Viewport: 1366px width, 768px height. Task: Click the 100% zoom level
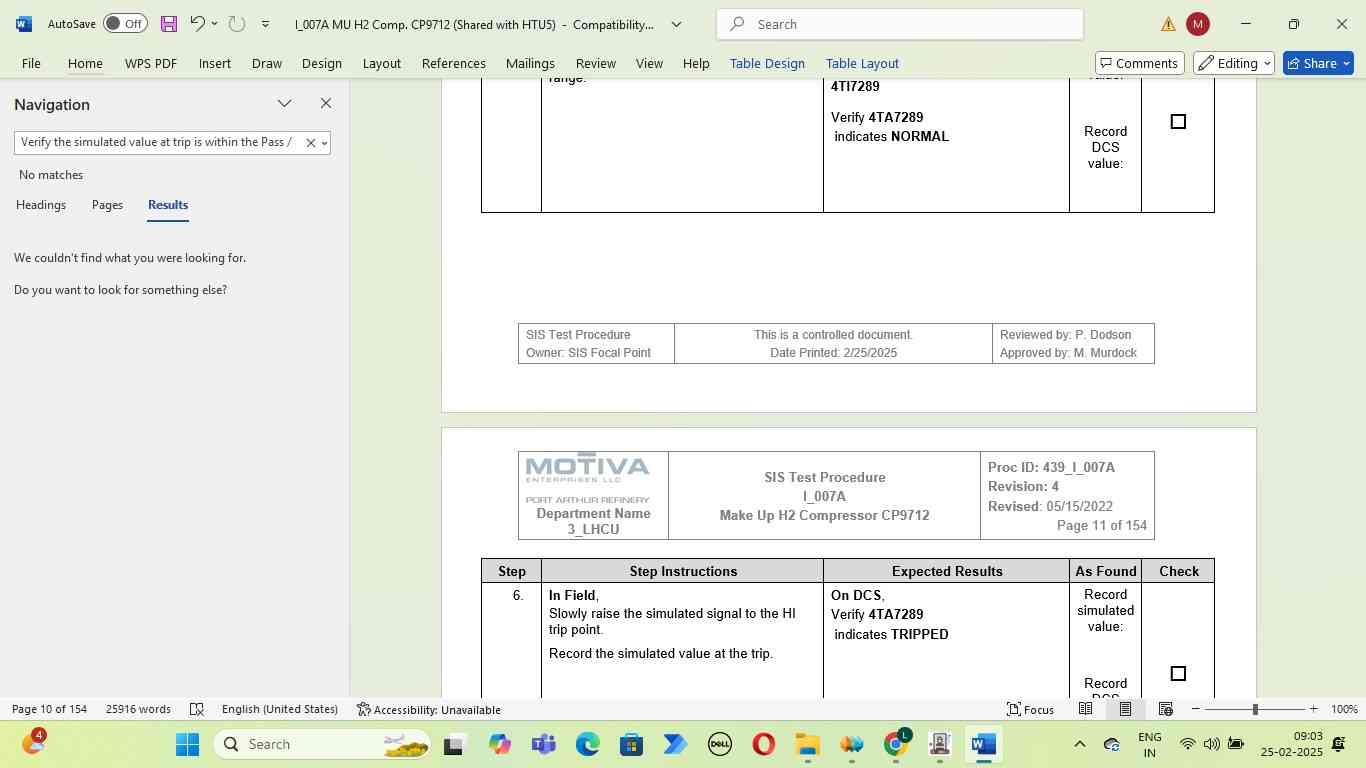point(1344,709)
